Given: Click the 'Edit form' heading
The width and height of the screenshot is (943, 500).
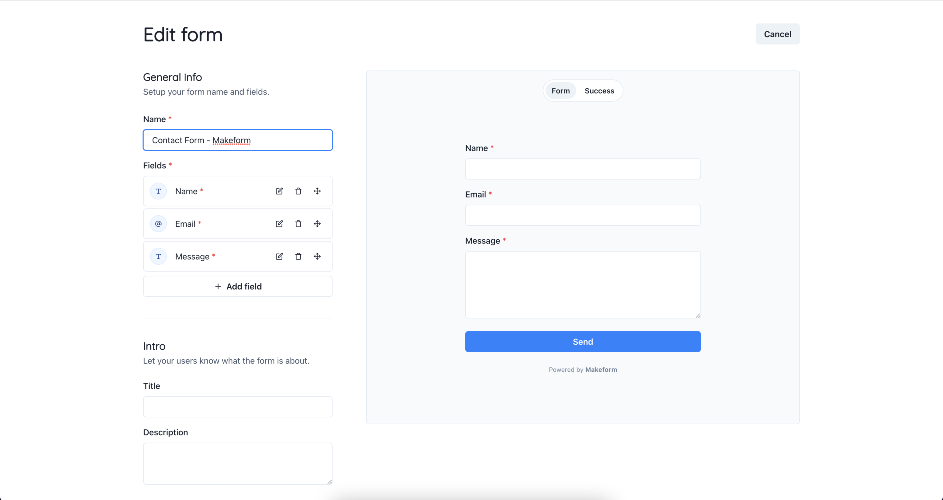Looking at the screenshot, I should [x=183, y=35].
